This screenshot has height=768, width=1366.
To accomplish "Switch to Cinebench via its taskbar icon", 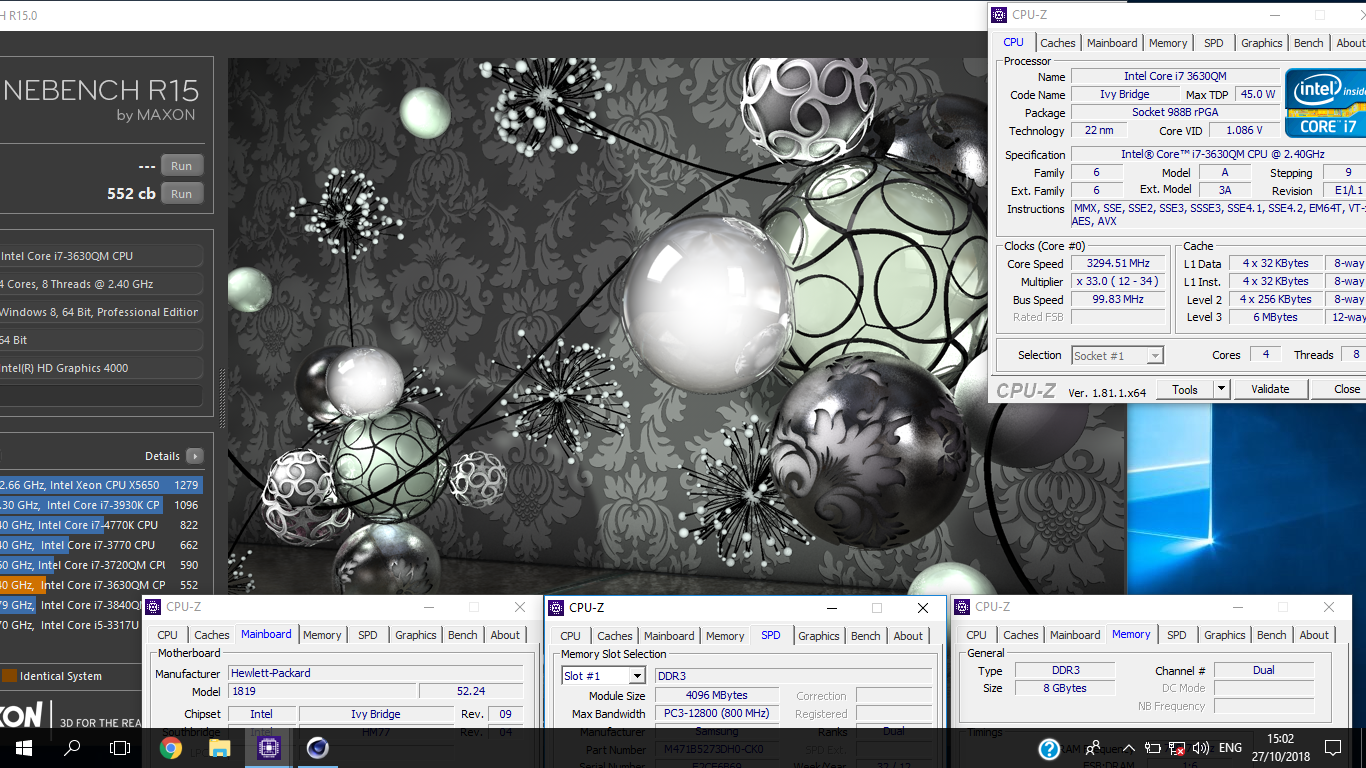I will point(317,748).
